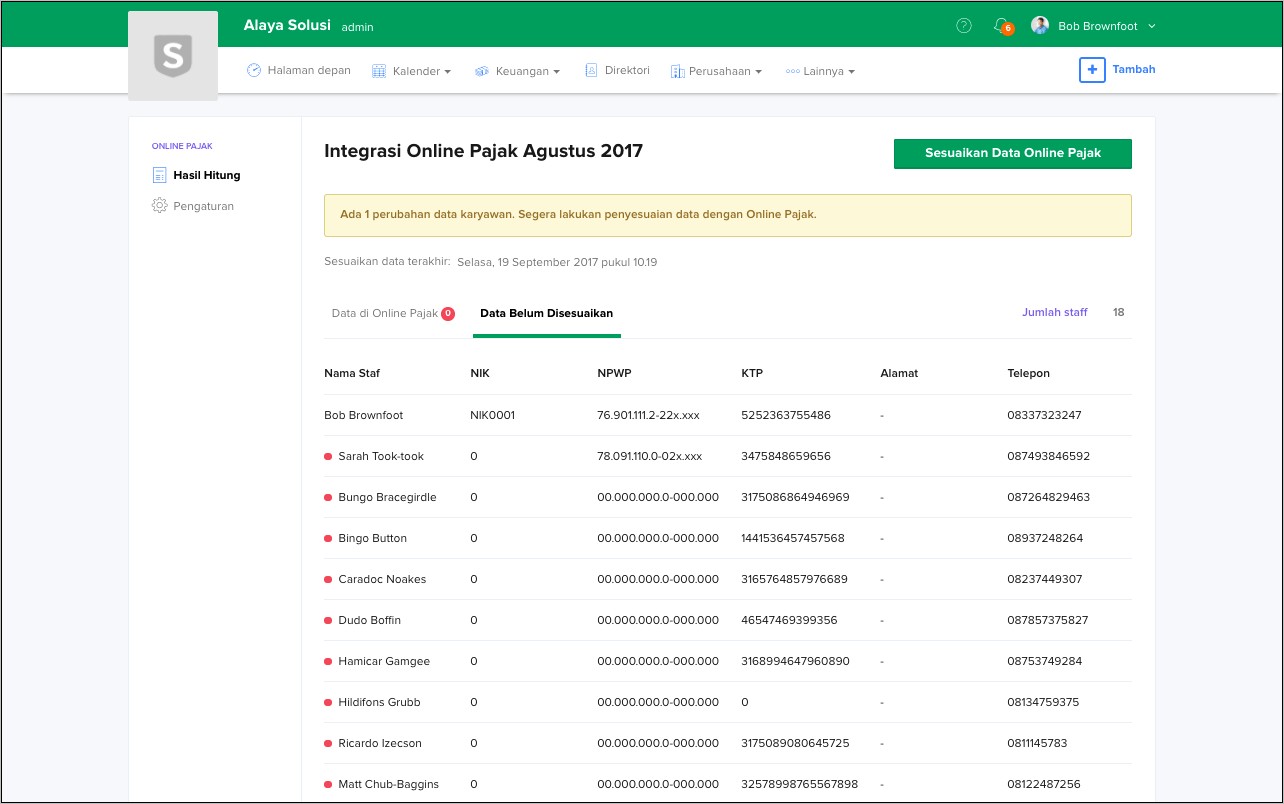Click phone number 087493846592
The height and width of the screenshot is (804, 1284).
coord(1048,456)
